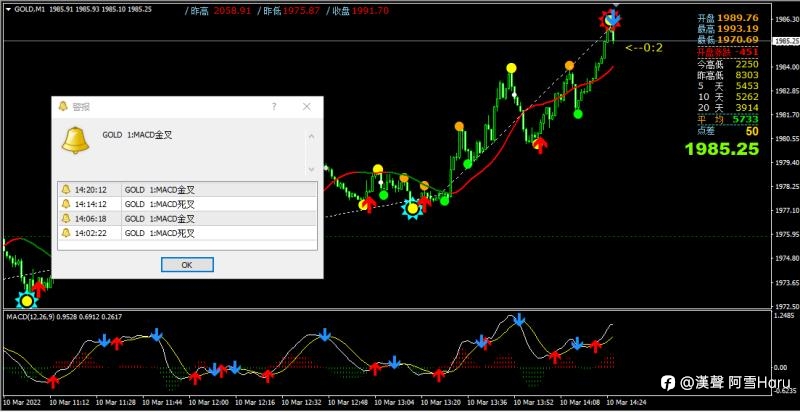
Task: Select the 14:02:22 MACD死叉 alert entry
Action: click(187, 233)
